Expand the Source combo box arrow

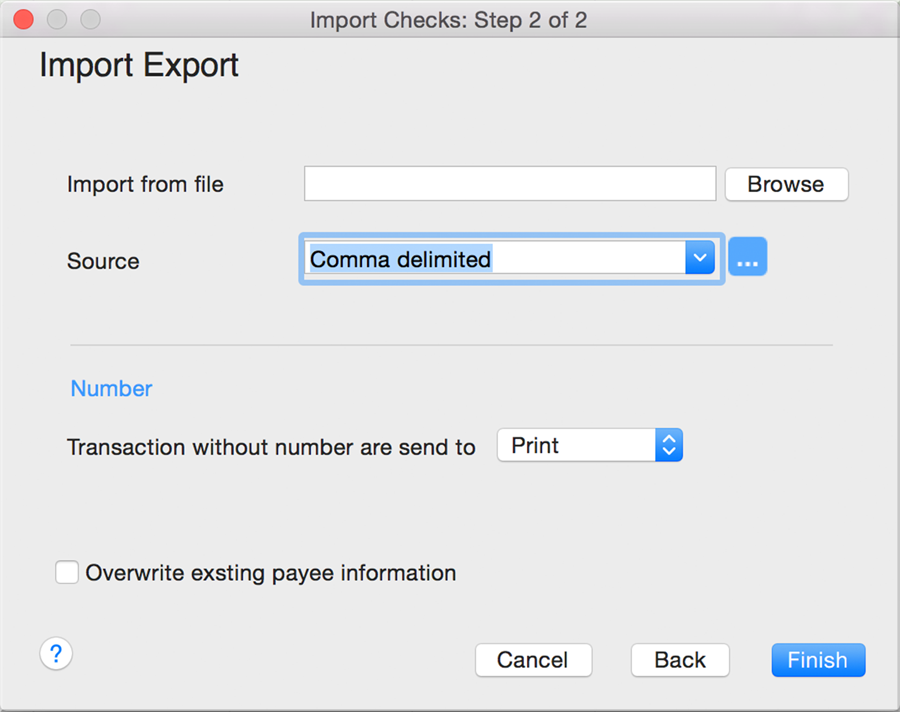tap(700, 257)
